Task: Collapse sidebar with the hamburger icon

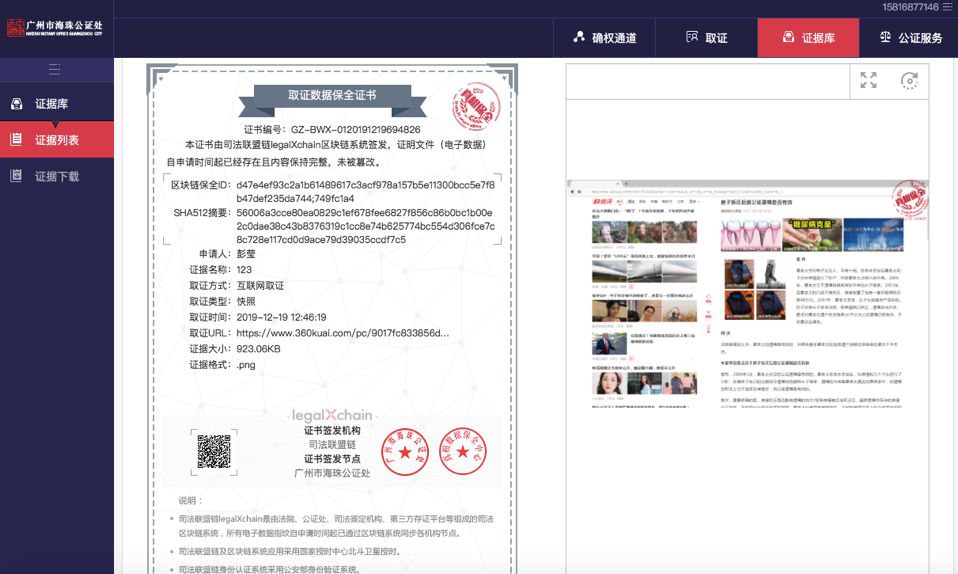Action: click(x=55, y=69)
